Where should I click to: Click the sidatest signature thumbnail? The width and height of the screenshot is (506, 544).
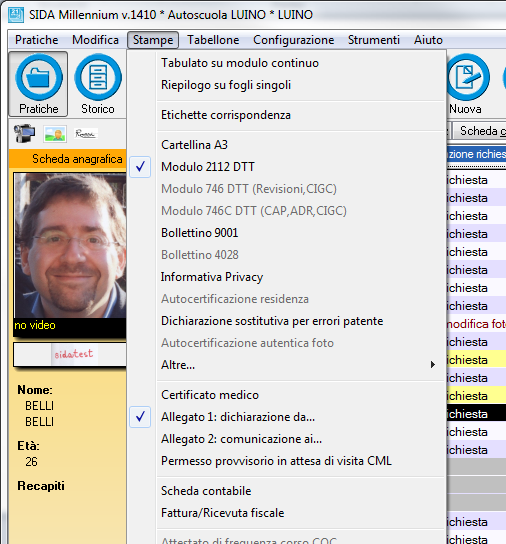pyautogui.click(x=74, y=354)
